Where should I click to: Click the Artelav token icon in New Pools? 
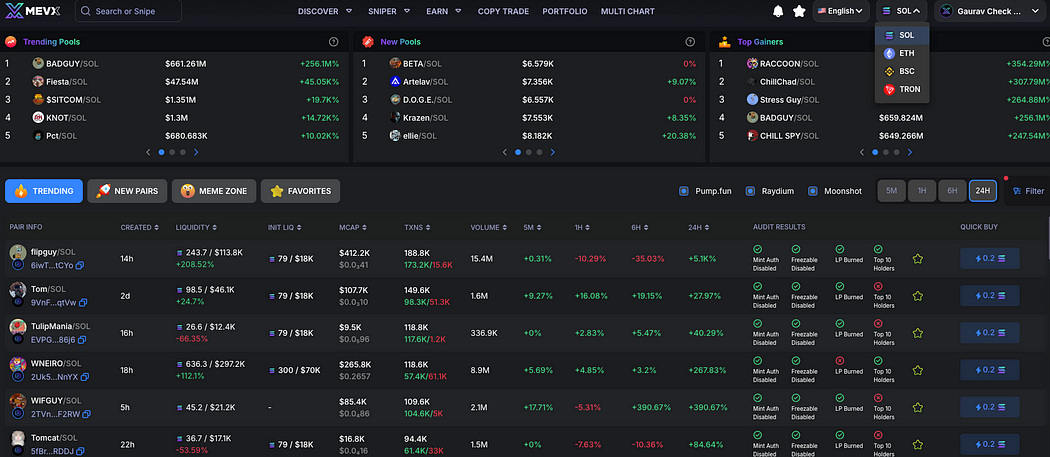click(395, 82)
